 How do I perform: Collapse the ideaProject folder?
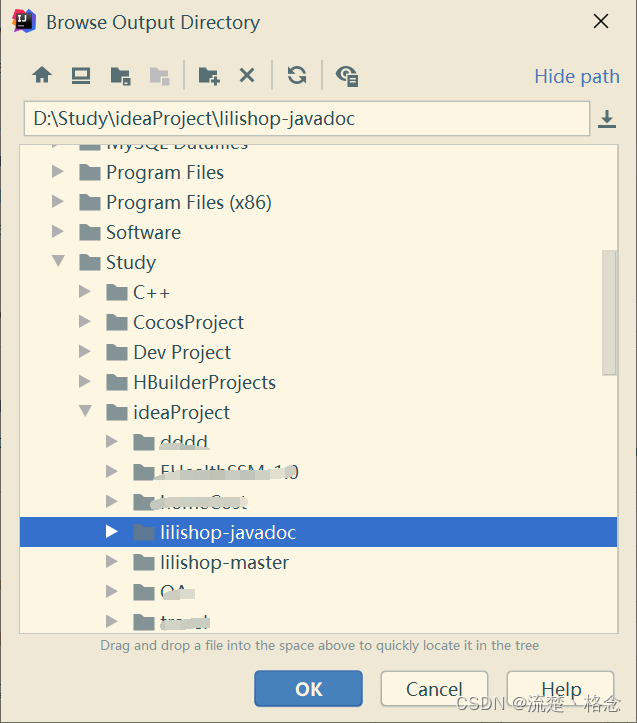86,412
